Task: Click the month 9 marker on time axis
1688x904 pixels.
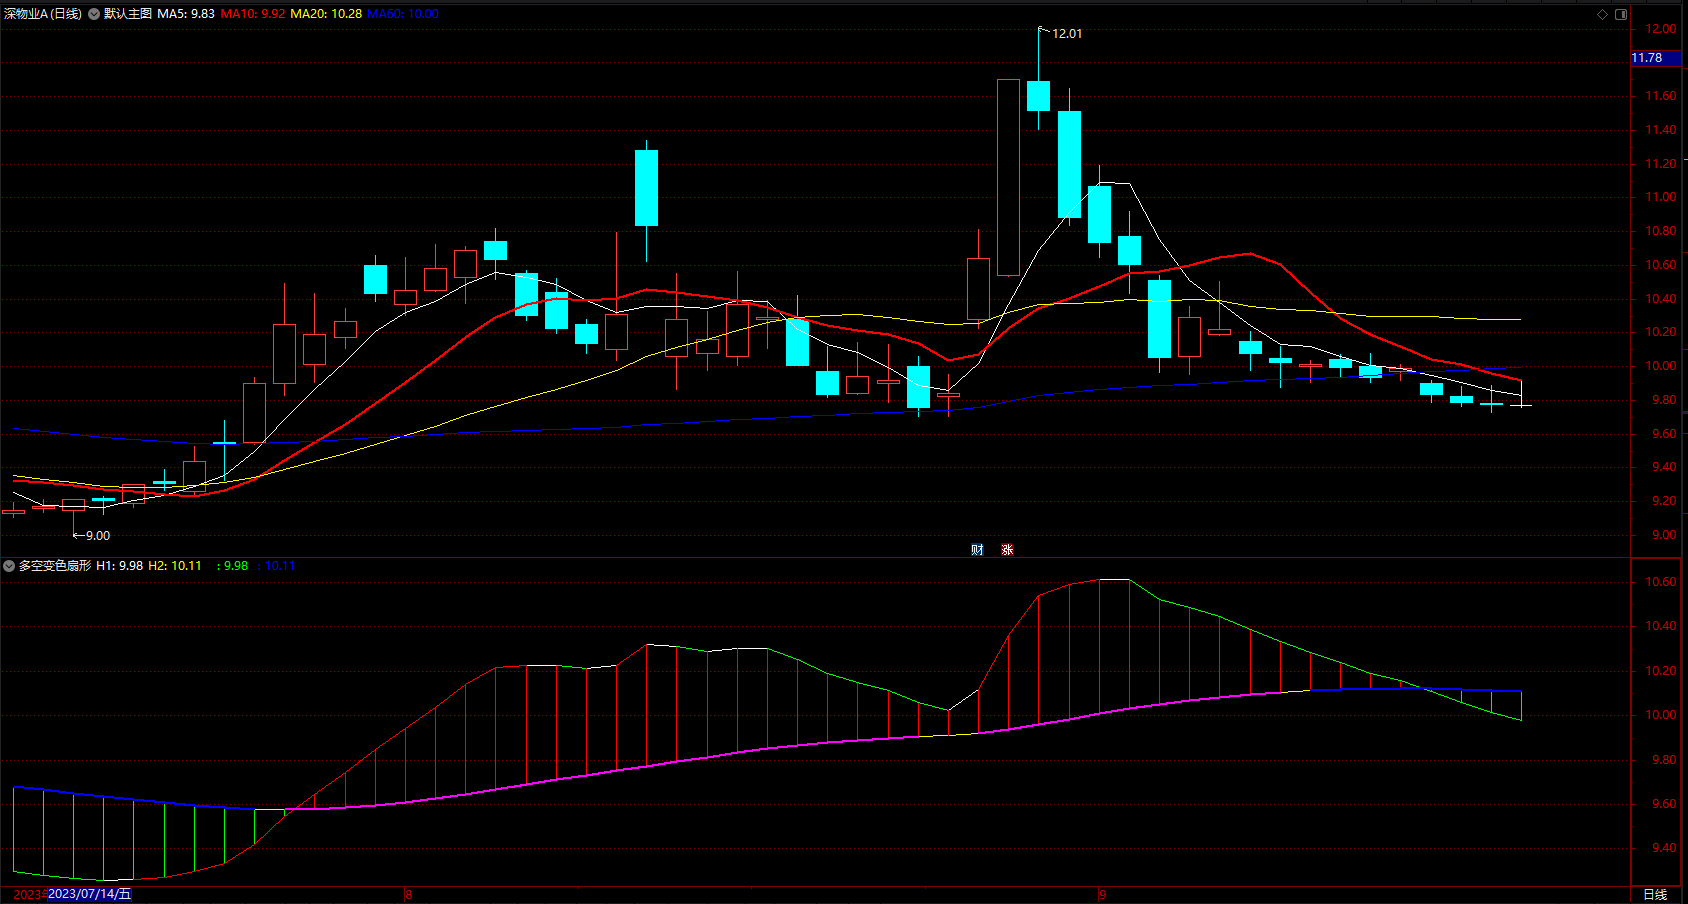Action: 1102,894
